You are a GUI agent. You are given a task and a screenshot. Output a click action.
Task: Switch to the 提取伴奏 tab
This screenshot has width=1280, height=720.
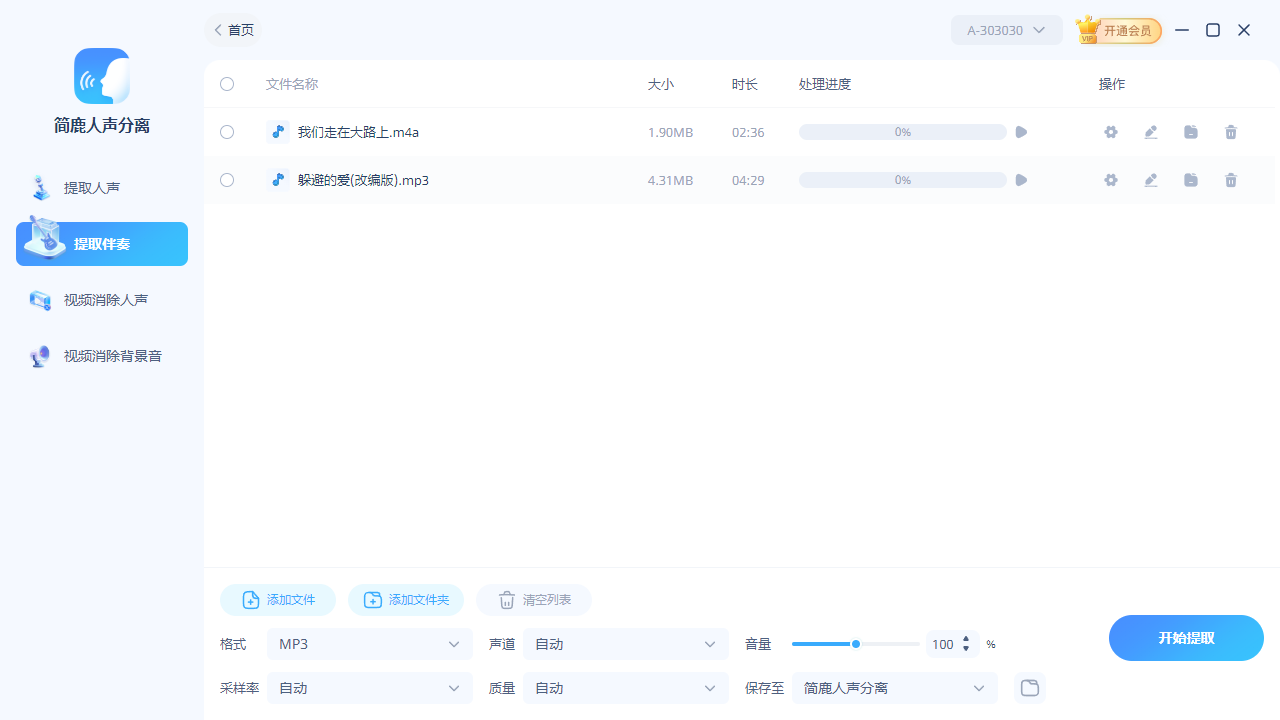tap(101, 243)
